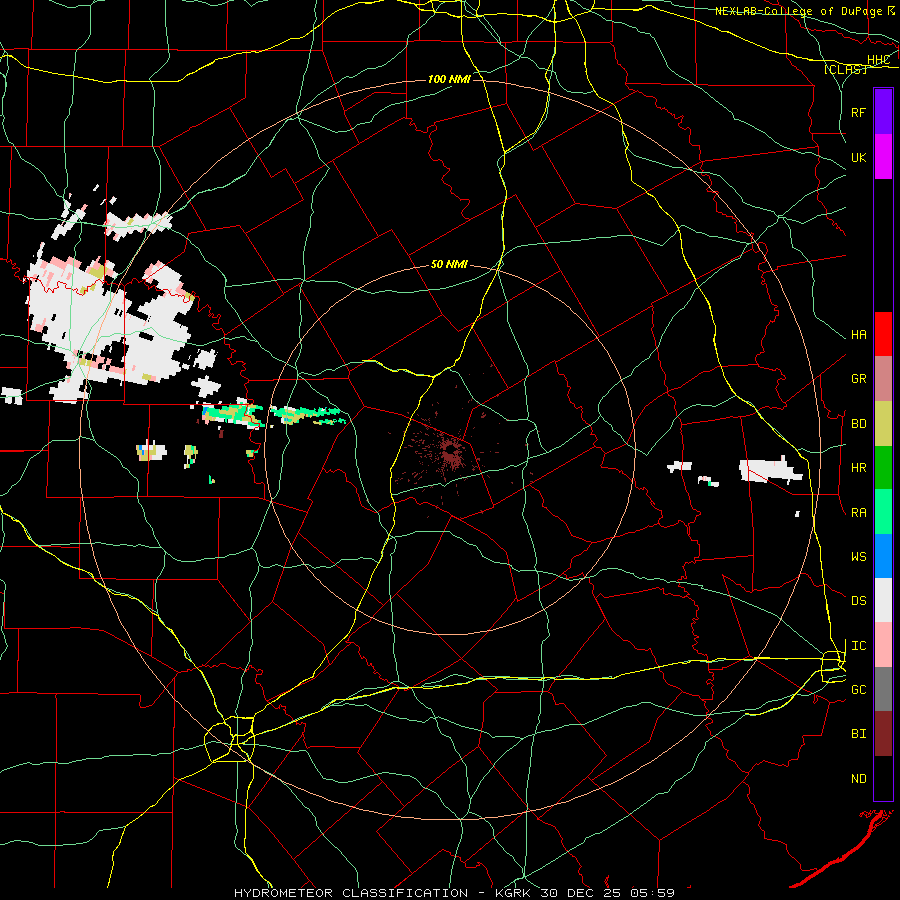Image resolution: width=900 pixels, height=900 pixels.
Task: Click the UK magenta legend color swatch
Action: click(883, 157)
